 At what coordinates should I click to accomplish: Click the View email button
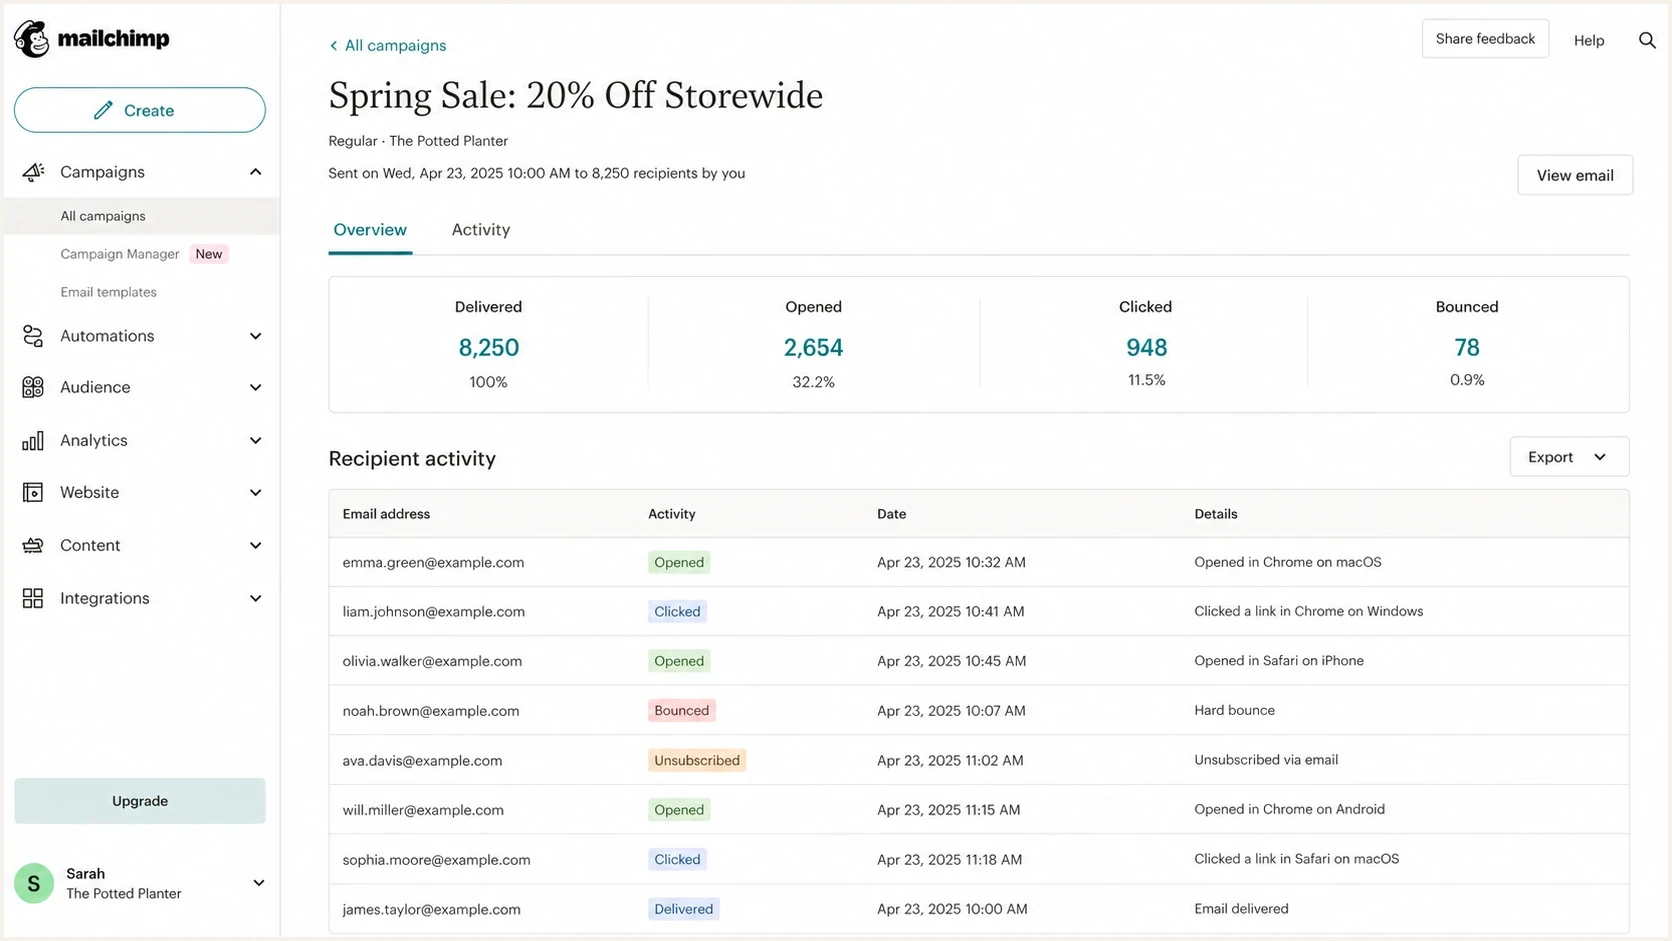pyautogui.click(x=1575, y=175)
